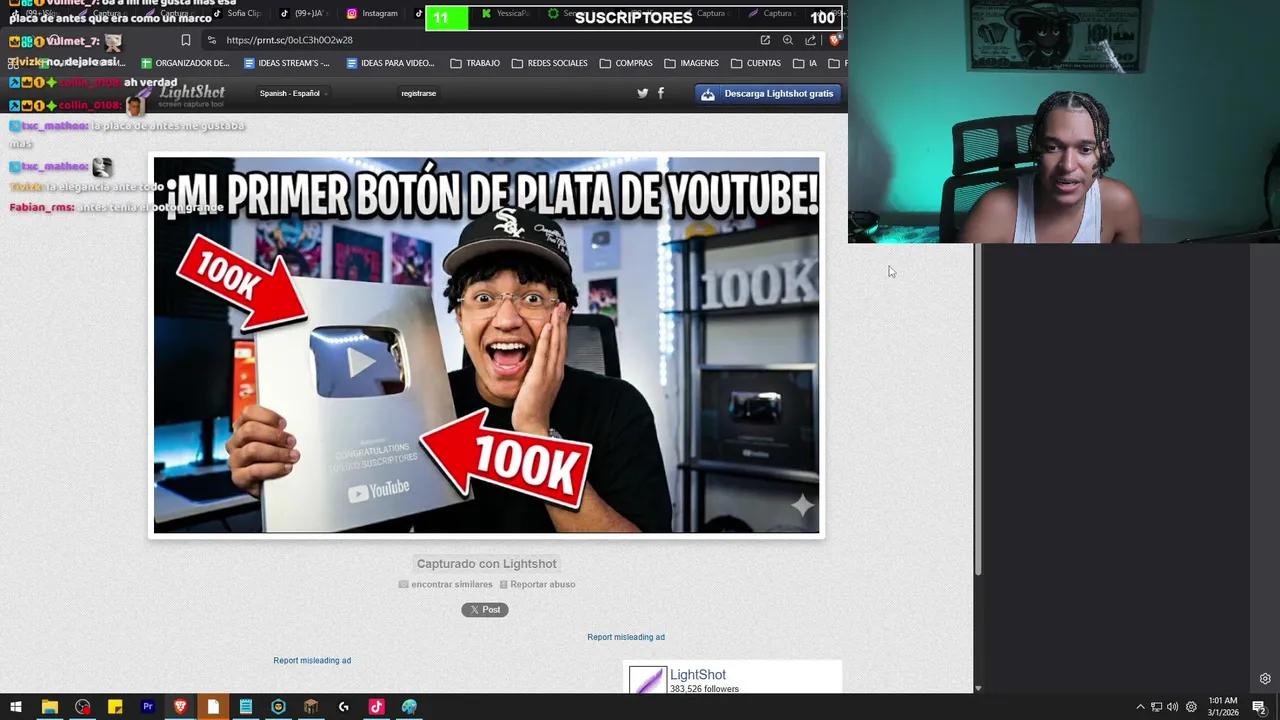Open the clock showing 1:01 AM
This screenshot has height=720, width=1280.
1223,707
